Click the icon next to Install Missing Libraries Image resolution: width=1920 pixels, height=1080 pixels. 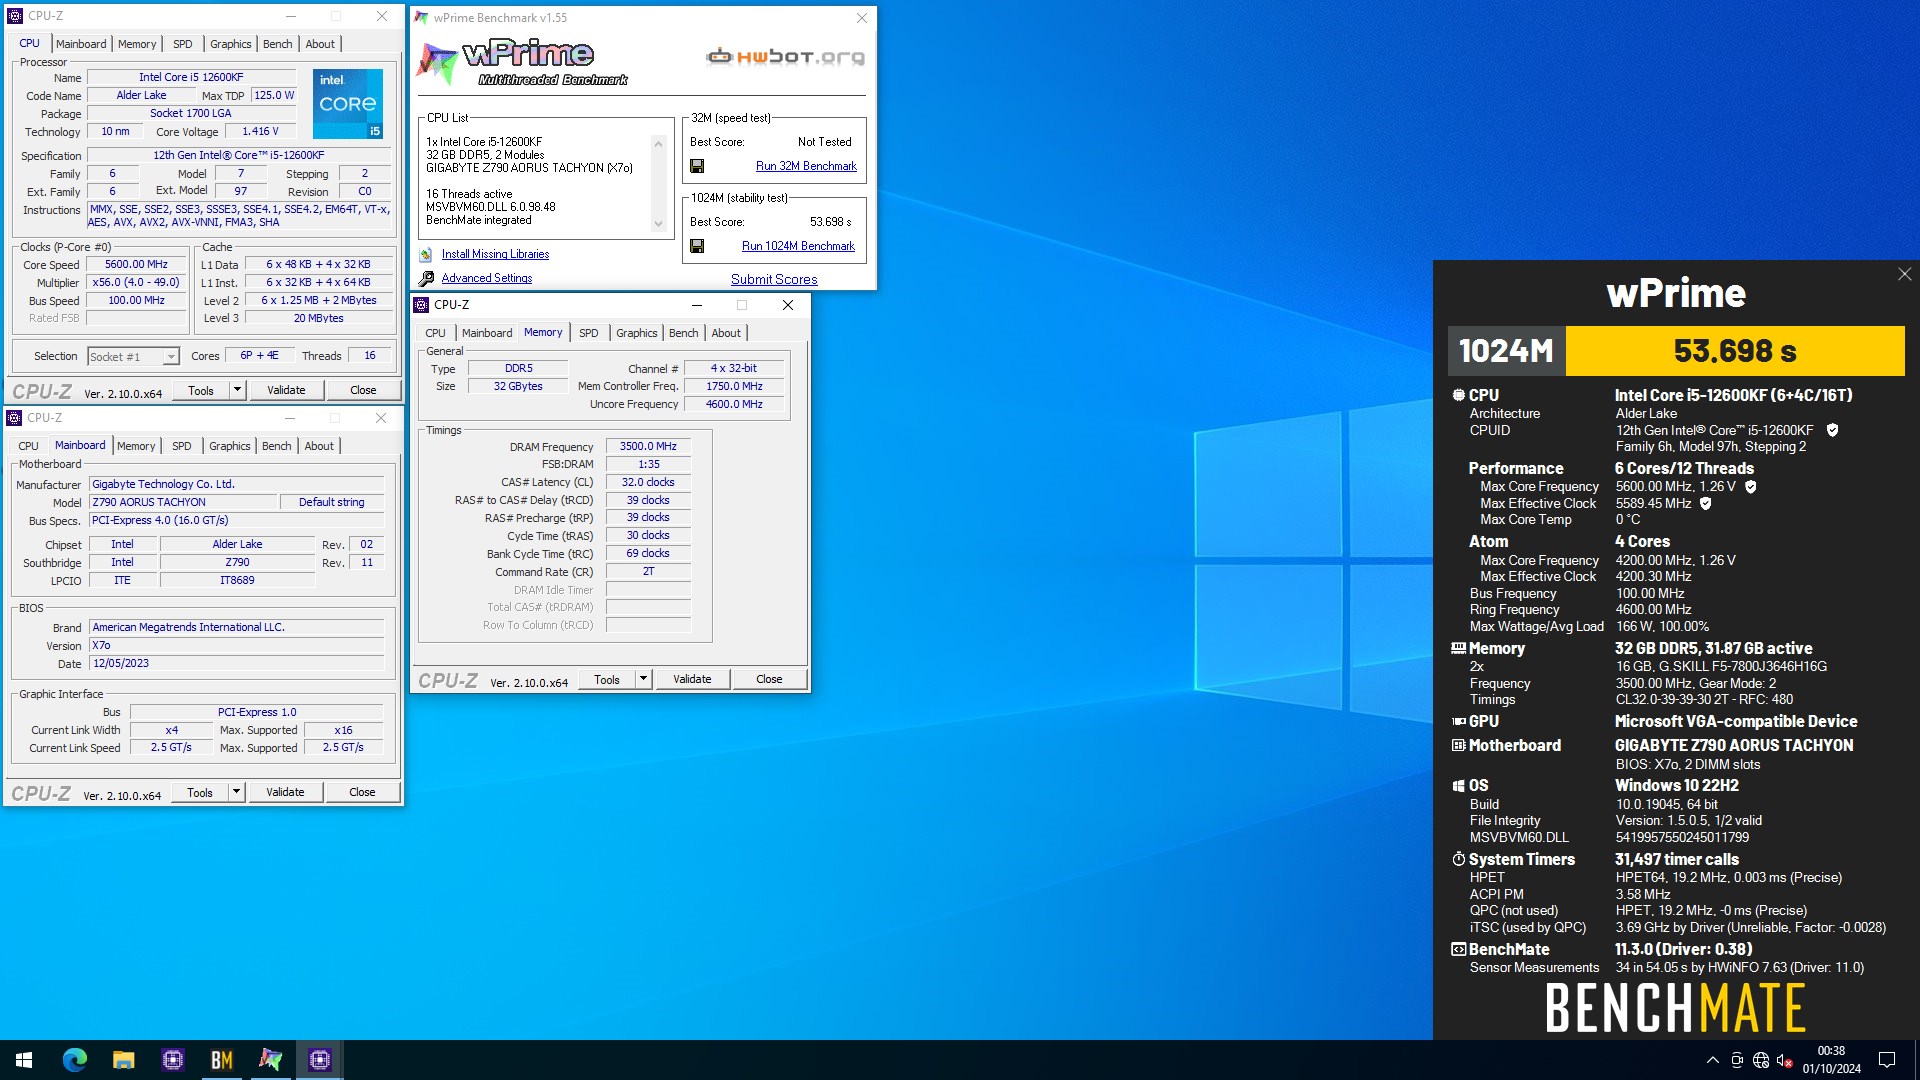(426, 255)
